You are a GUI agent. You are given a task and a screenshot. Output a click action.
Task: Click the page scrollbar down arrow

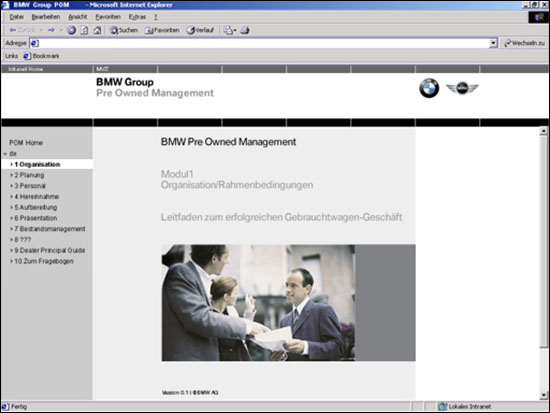pyautogui.click(x=544, y=395)
